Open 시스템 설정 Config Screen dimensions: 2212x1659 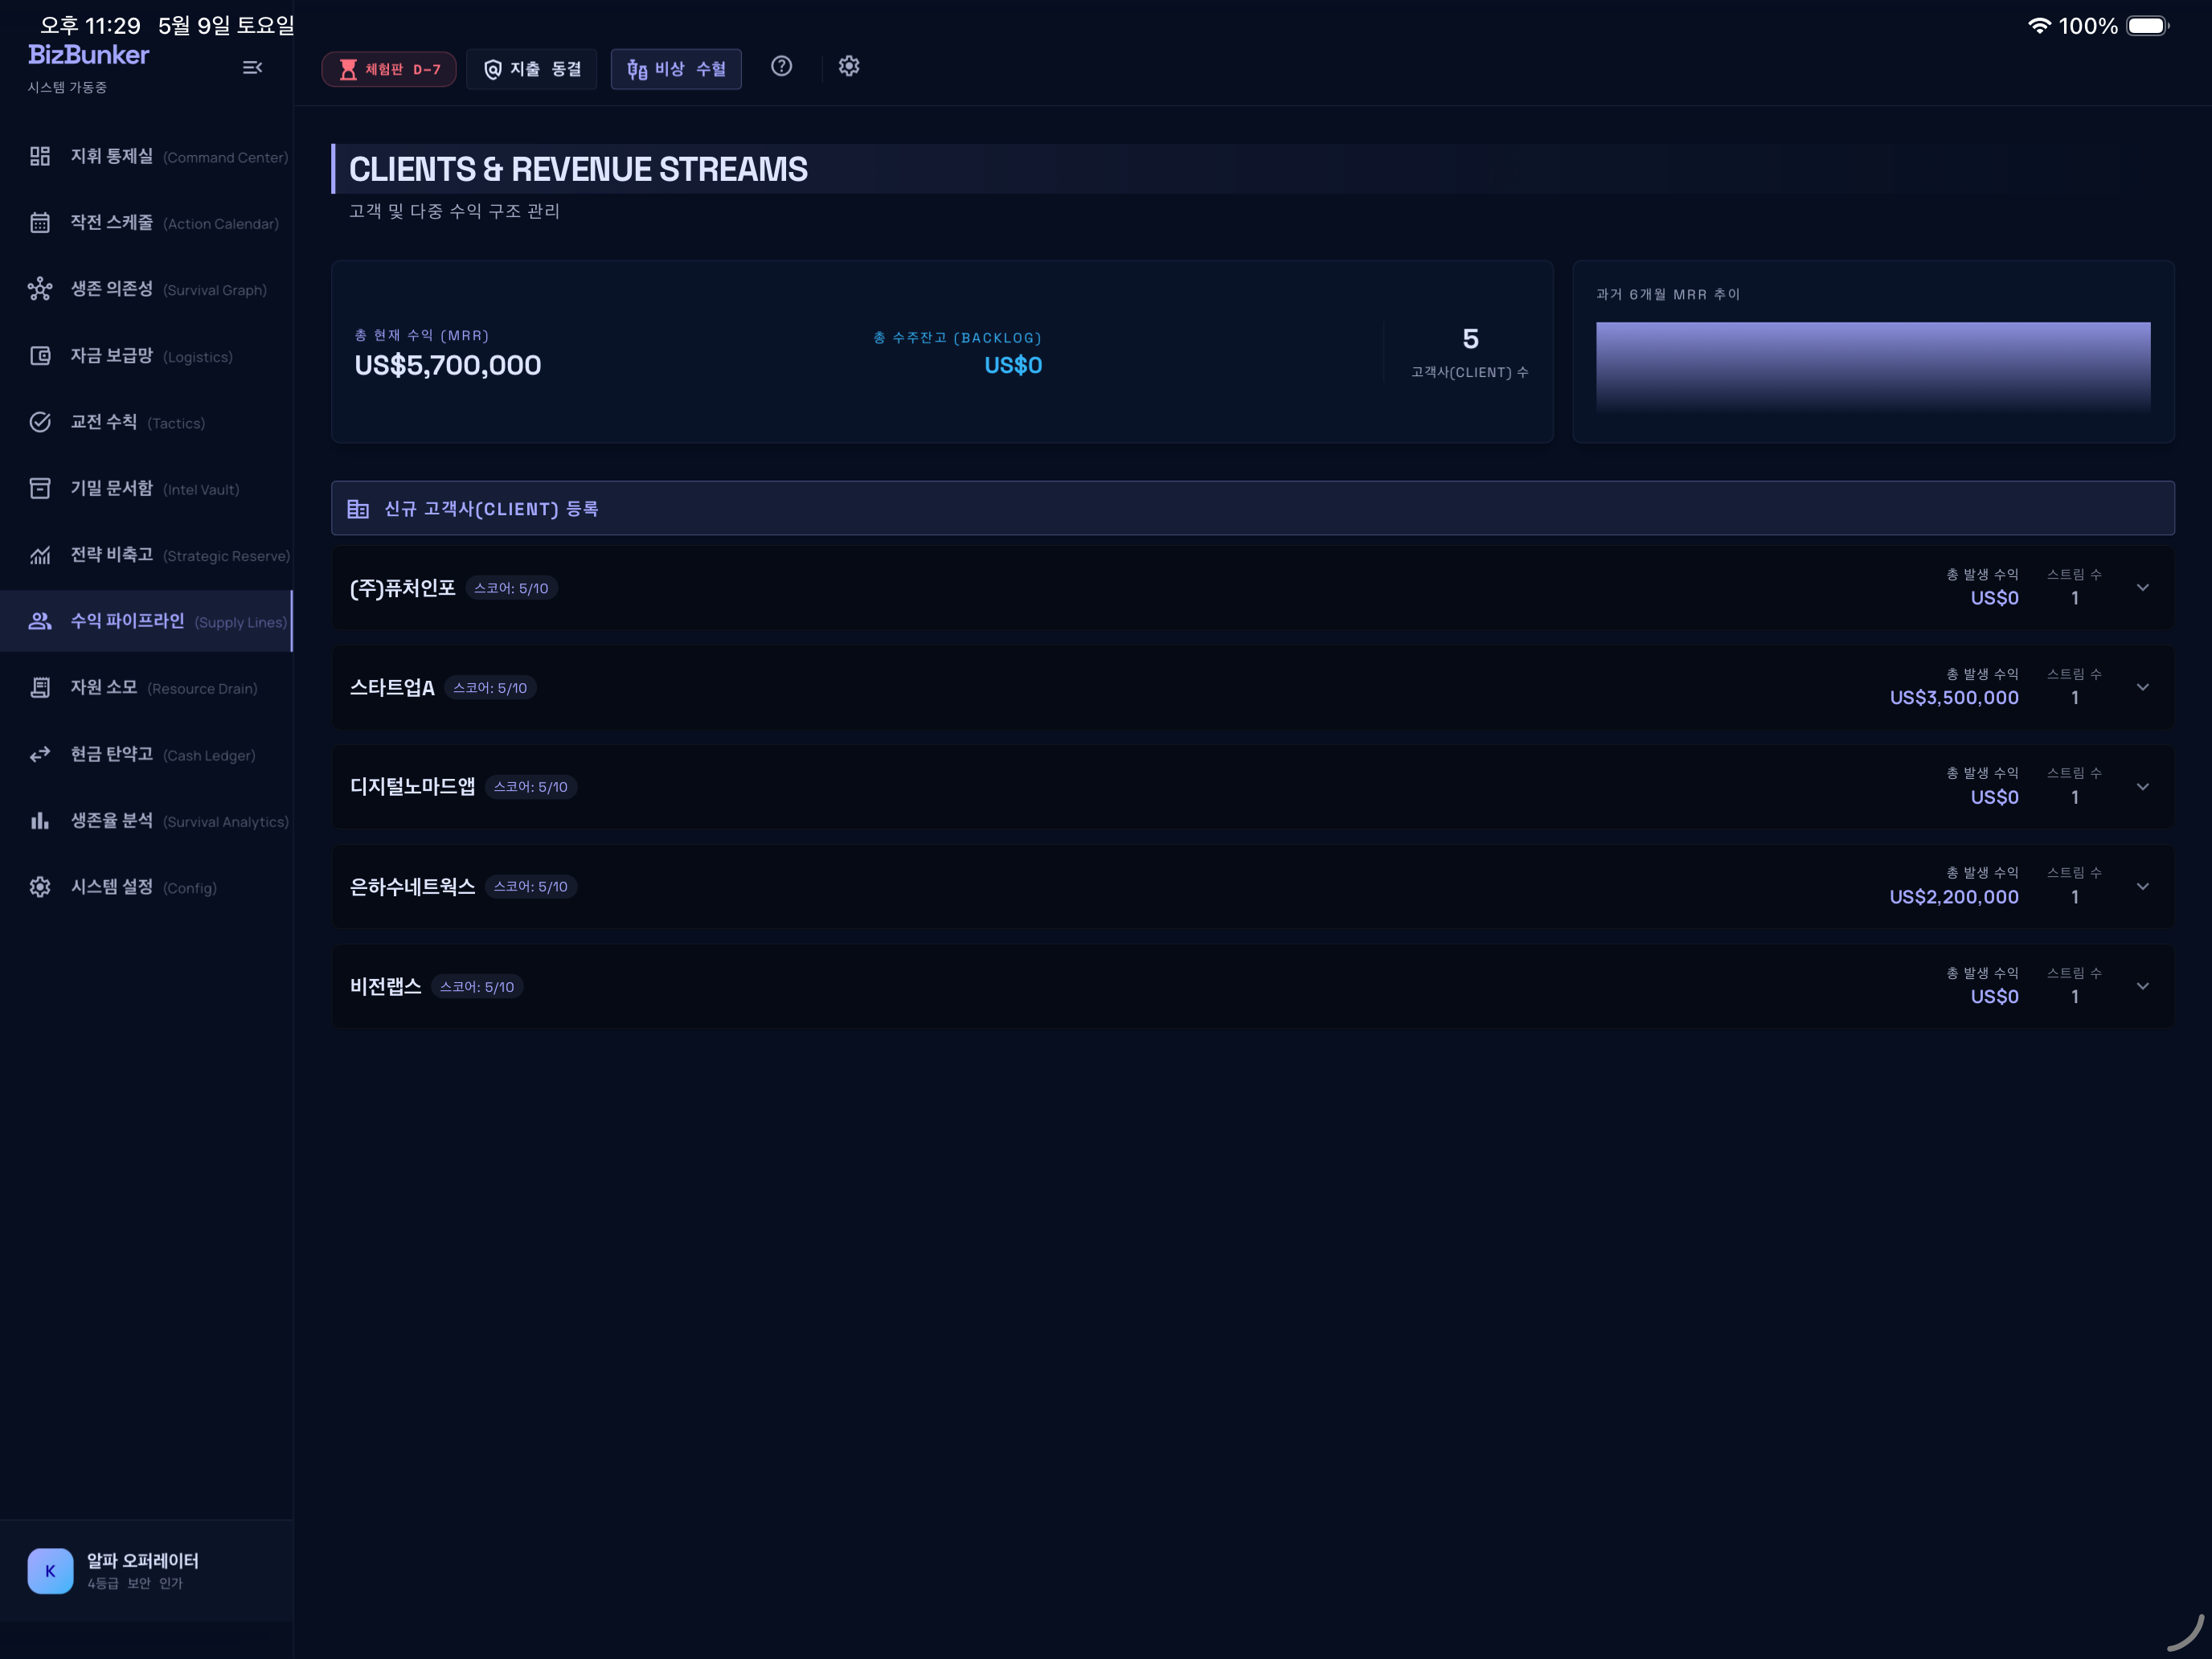(x=146, y=887)
